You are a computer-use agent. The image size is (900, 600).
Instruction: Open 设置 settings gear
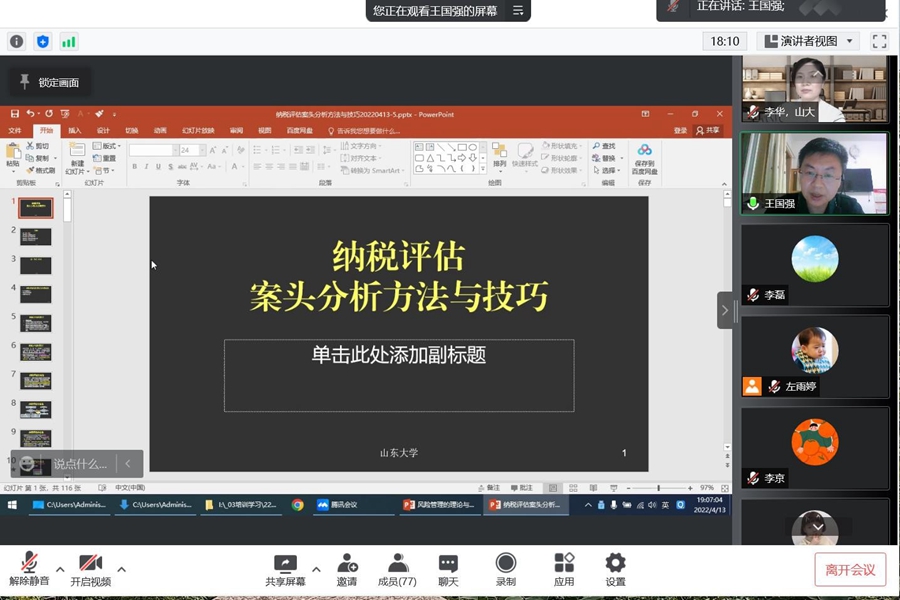[x=615, y=564]
